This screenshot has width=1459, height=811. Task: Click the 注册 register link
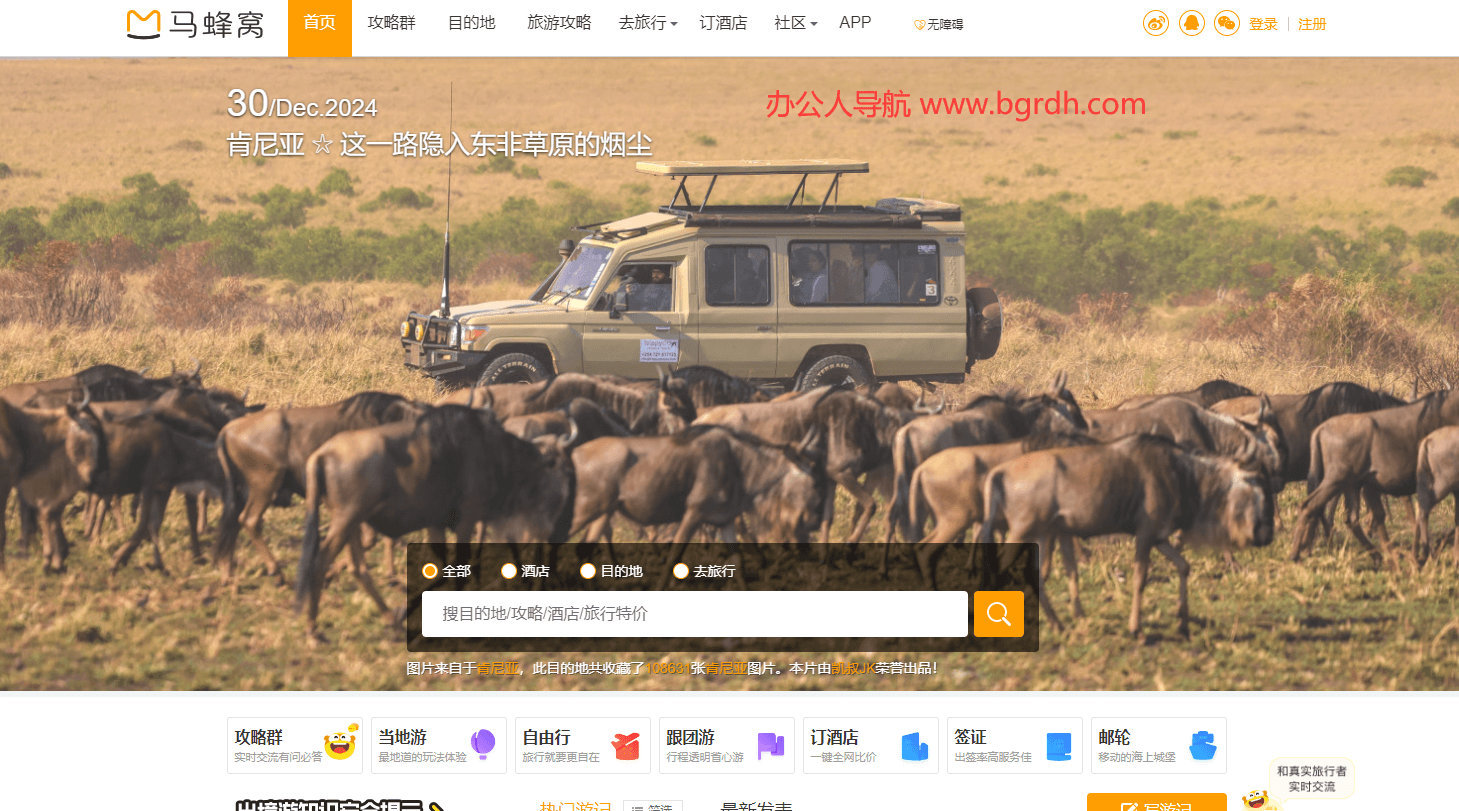click(x=1312, y=24)
